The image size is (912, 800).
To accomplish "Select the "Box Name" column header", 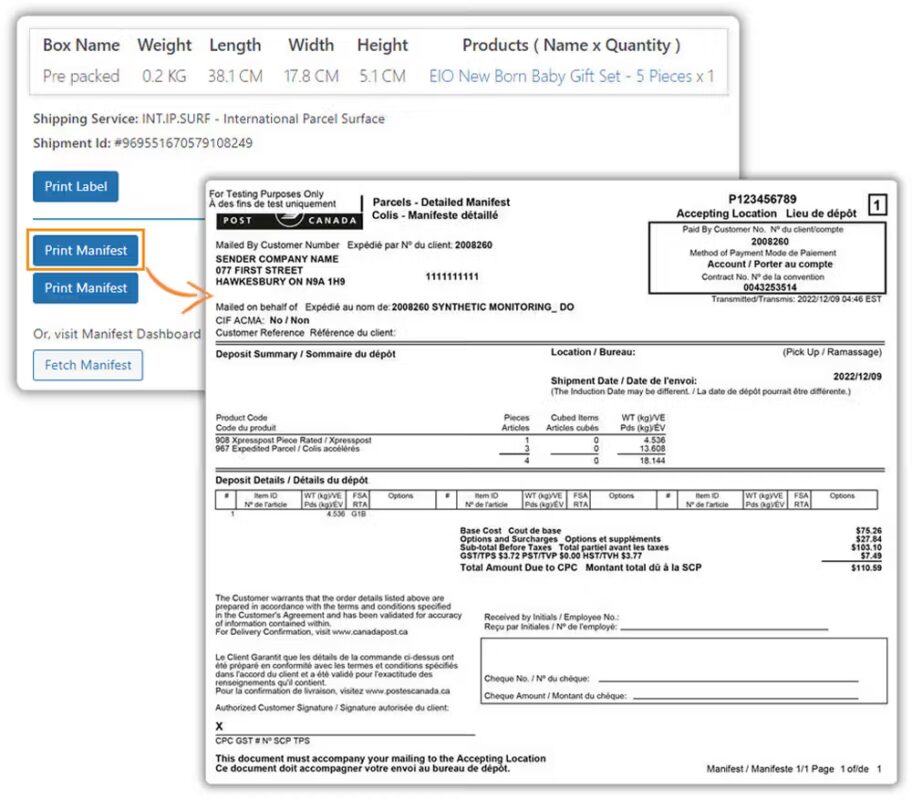I will (x=81, y=45).
